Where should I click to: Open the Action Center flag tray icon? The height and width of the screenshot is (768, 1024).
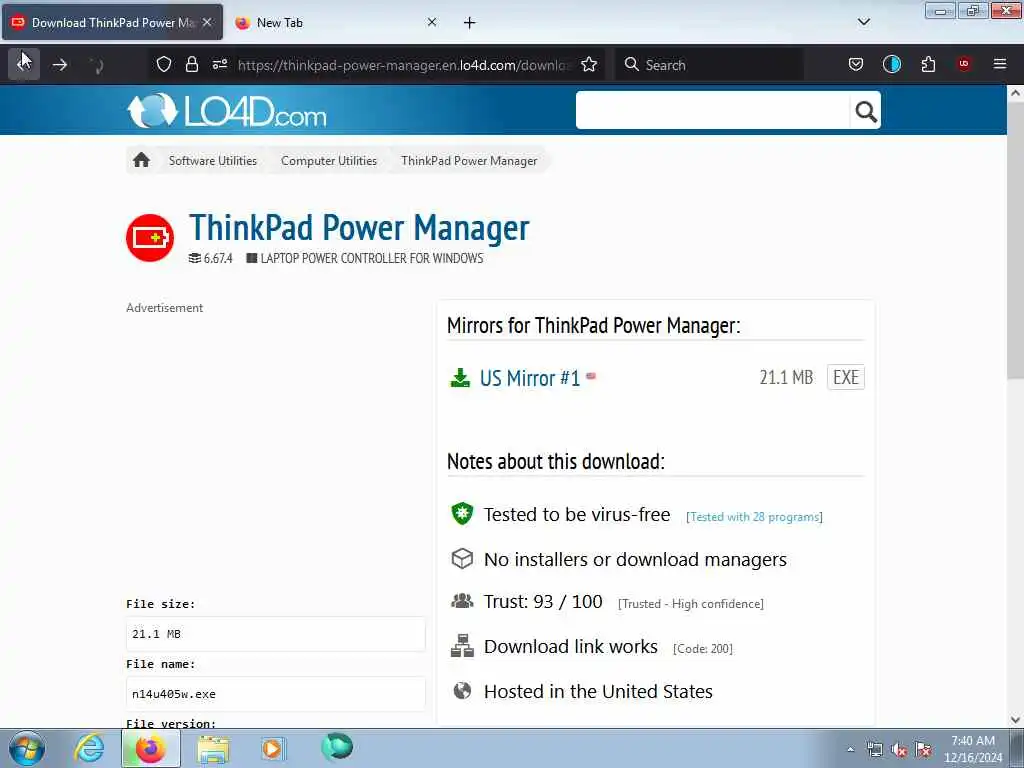pyautogui.click(x=923, y=750)
